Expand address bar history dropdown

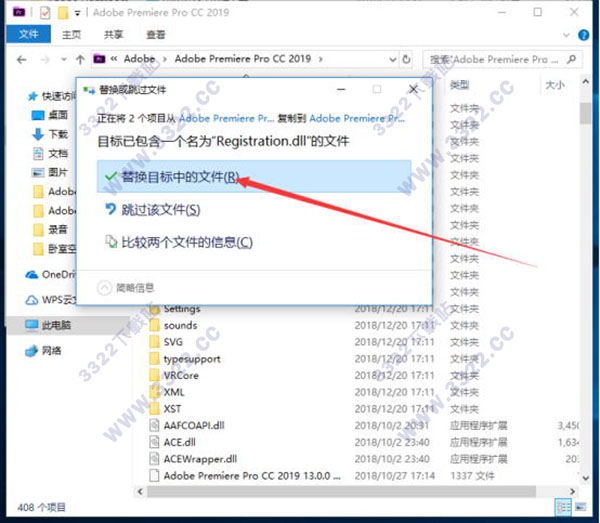(x=393, y=59)
